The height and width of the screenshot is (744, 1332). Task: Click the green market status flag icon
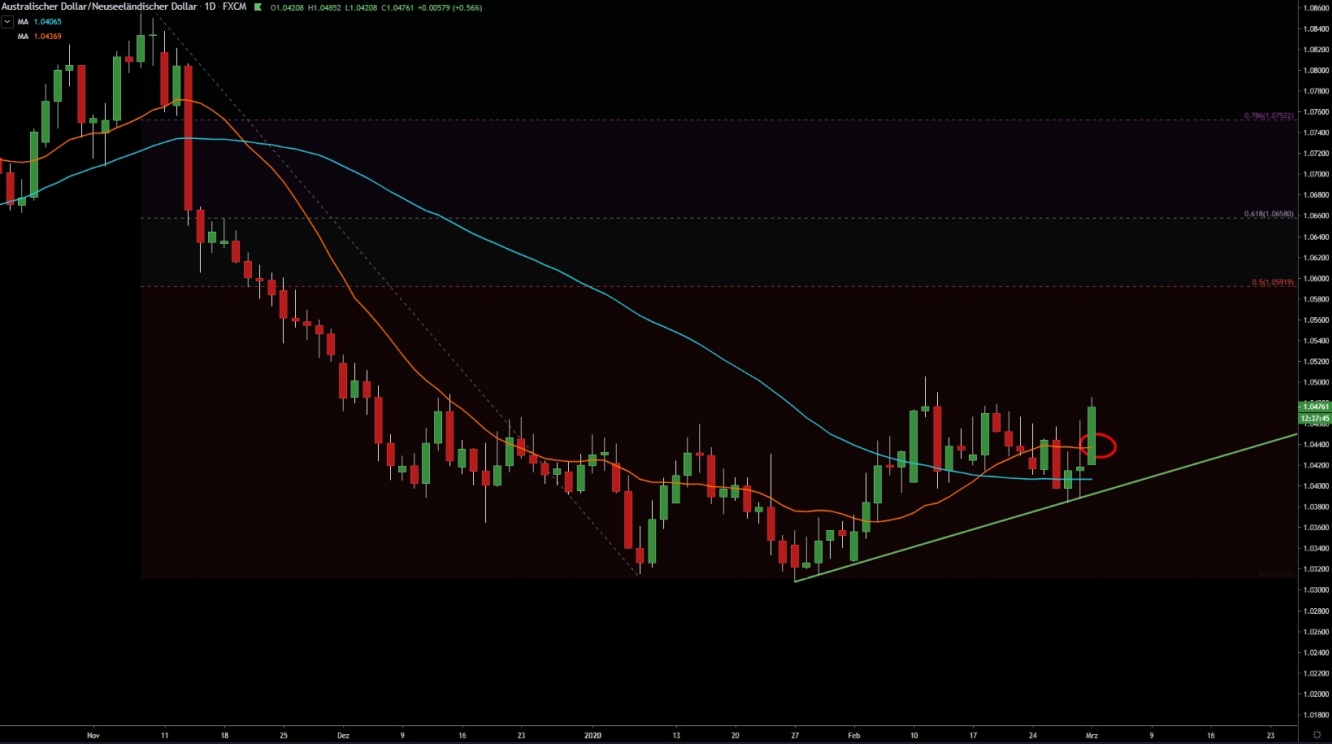coord(259,7)
